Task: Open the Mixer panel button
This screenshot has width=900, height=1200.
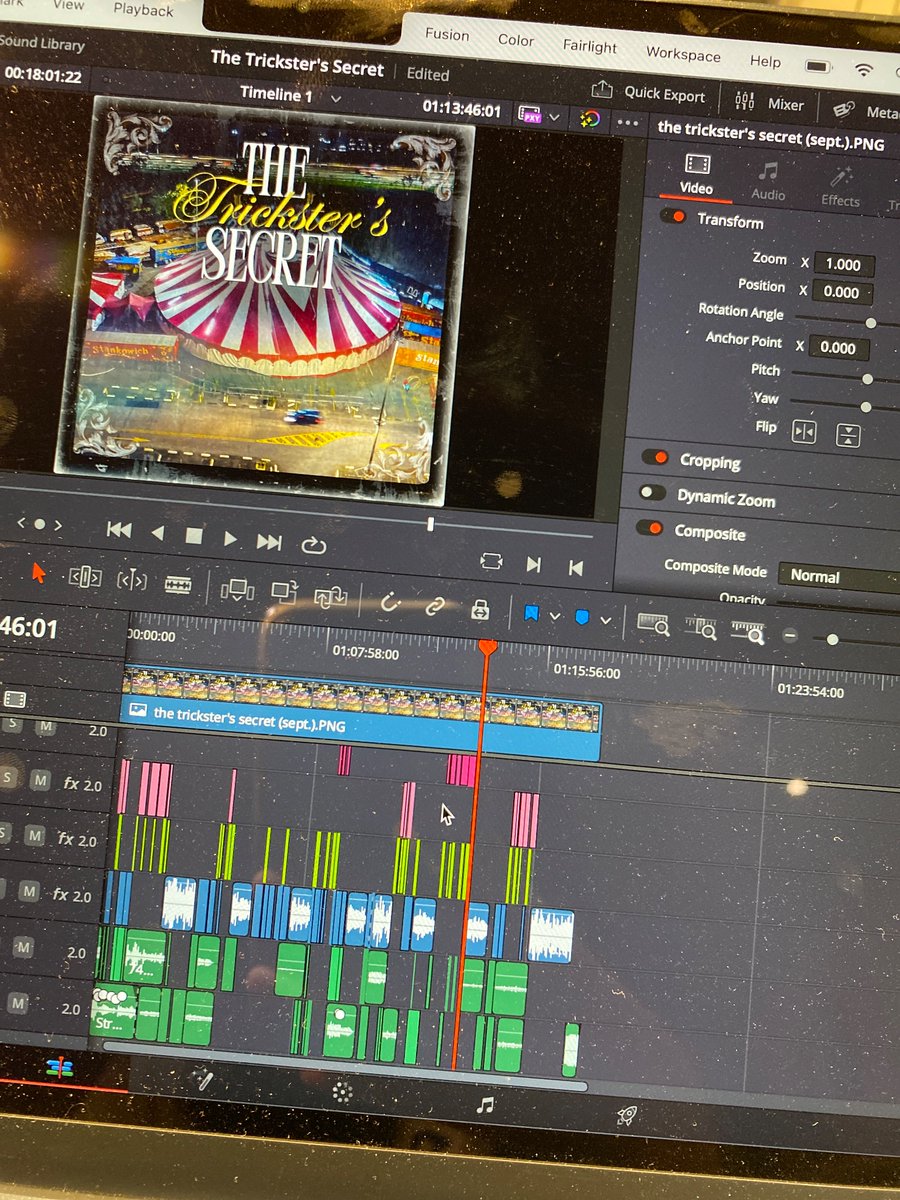Action: [770, 102]
